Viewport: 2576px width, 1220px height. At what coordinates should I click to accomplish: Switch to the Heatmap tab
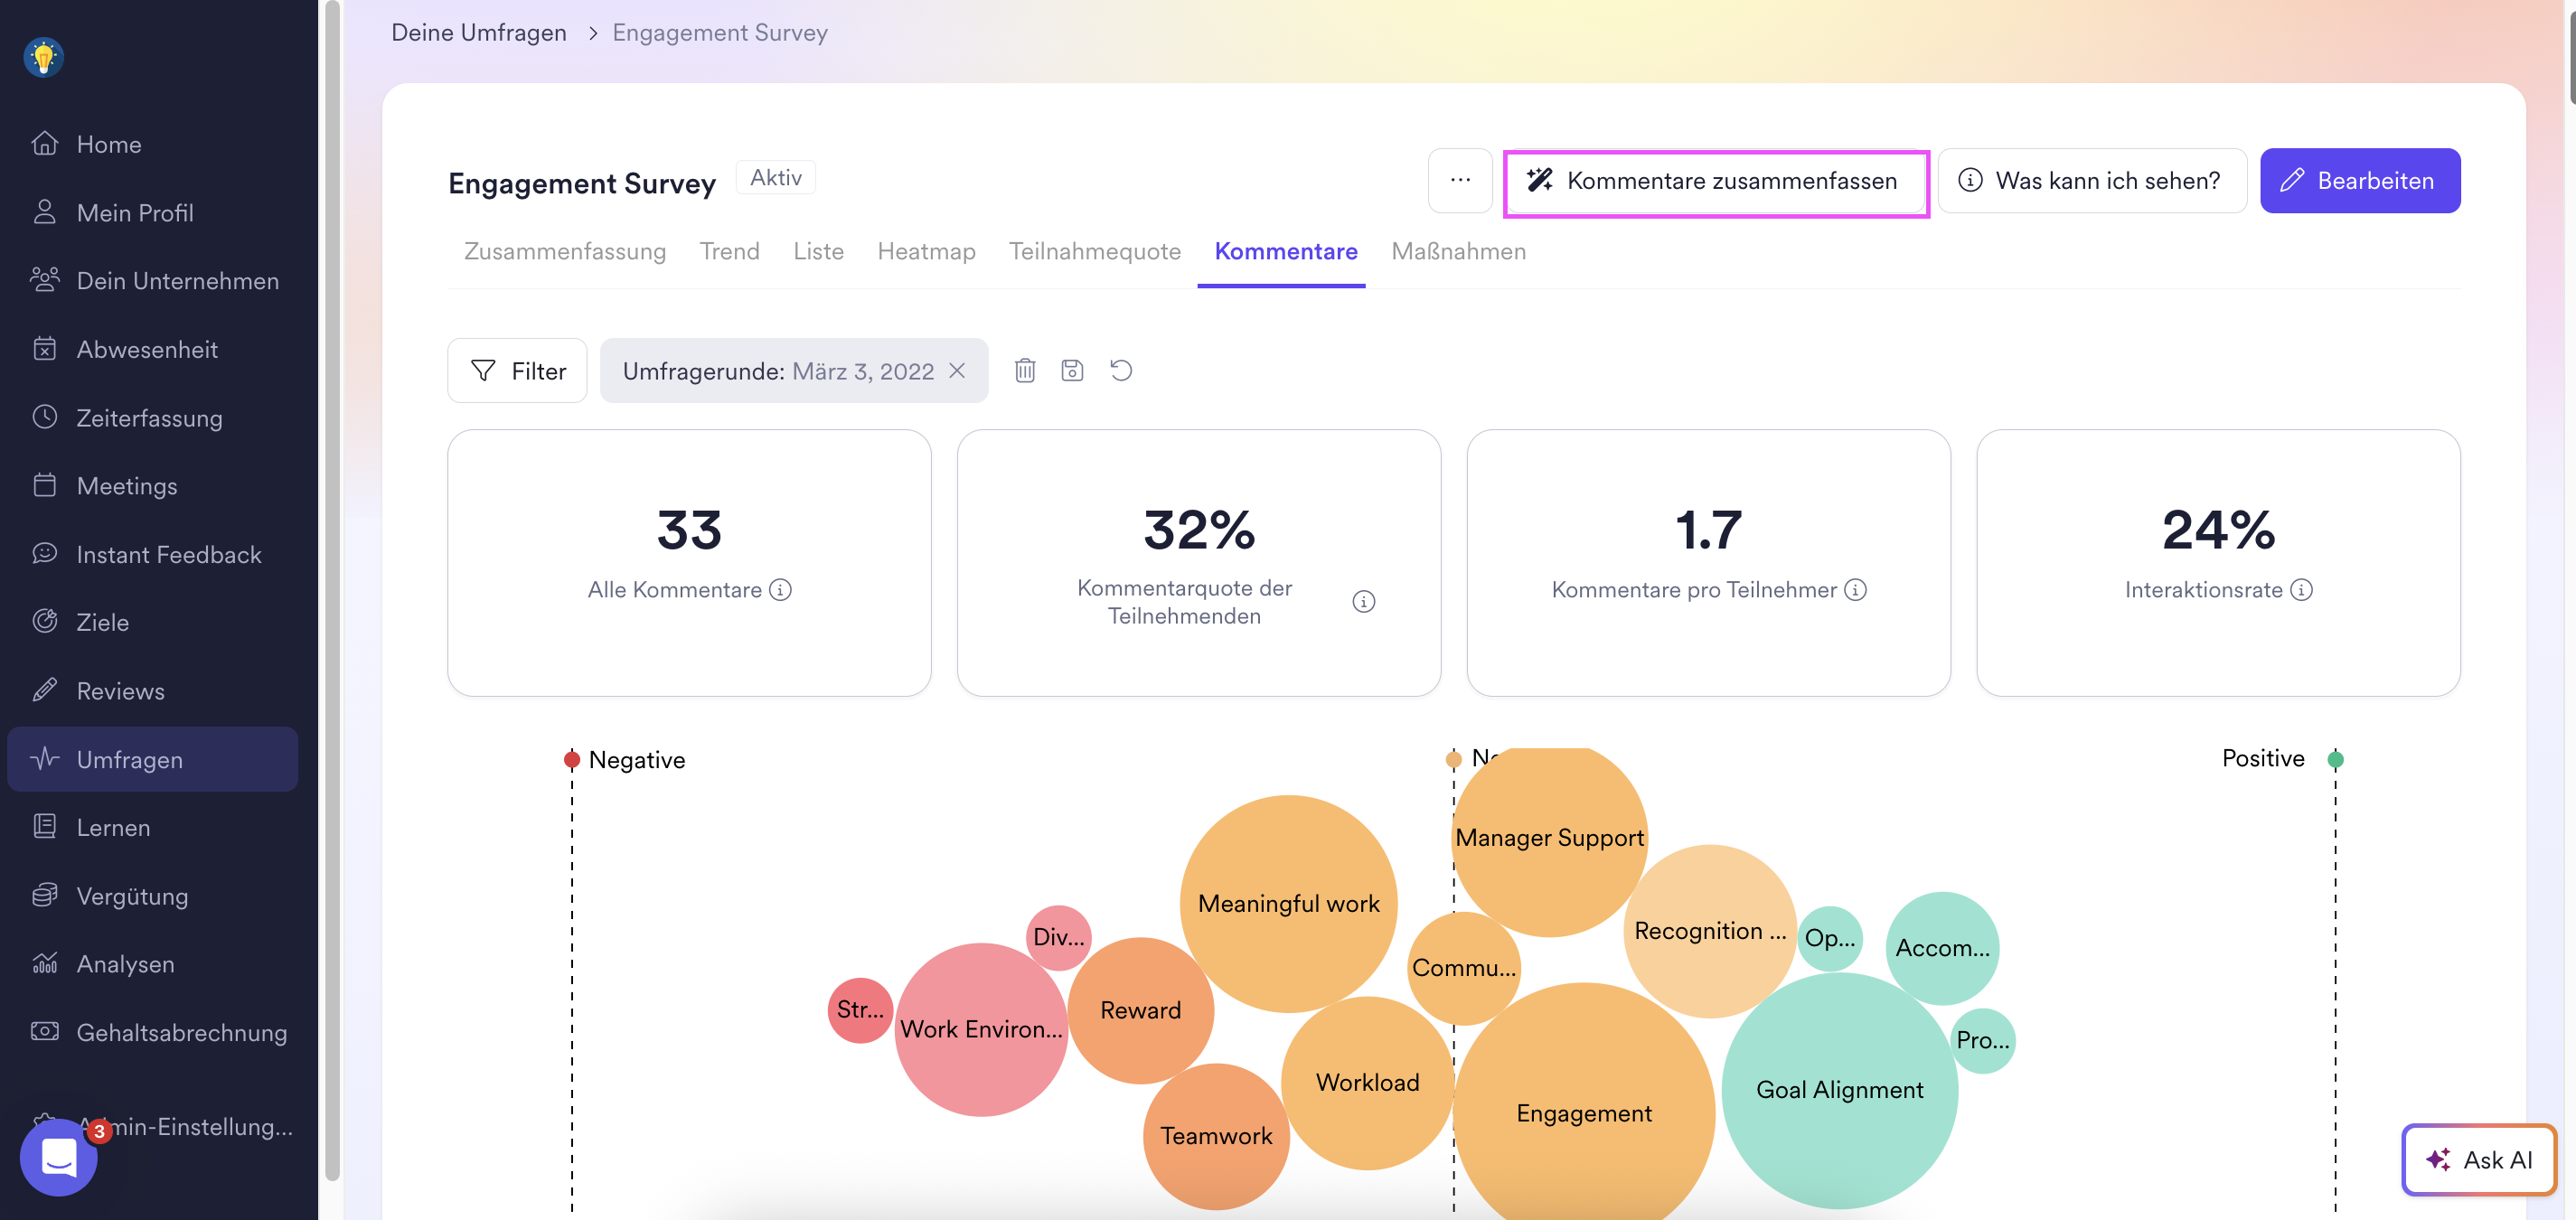pyautogui.click(x=926, y=252)
